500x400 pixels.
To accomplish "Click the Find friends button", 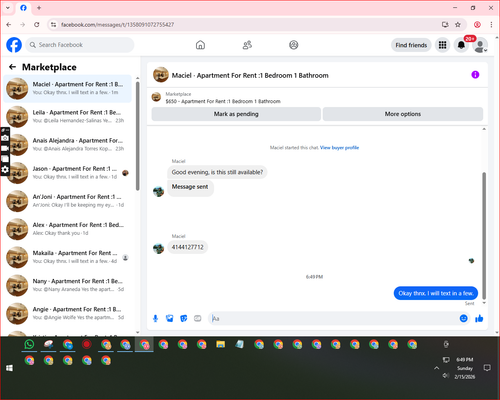I will (x=411, y=45).
